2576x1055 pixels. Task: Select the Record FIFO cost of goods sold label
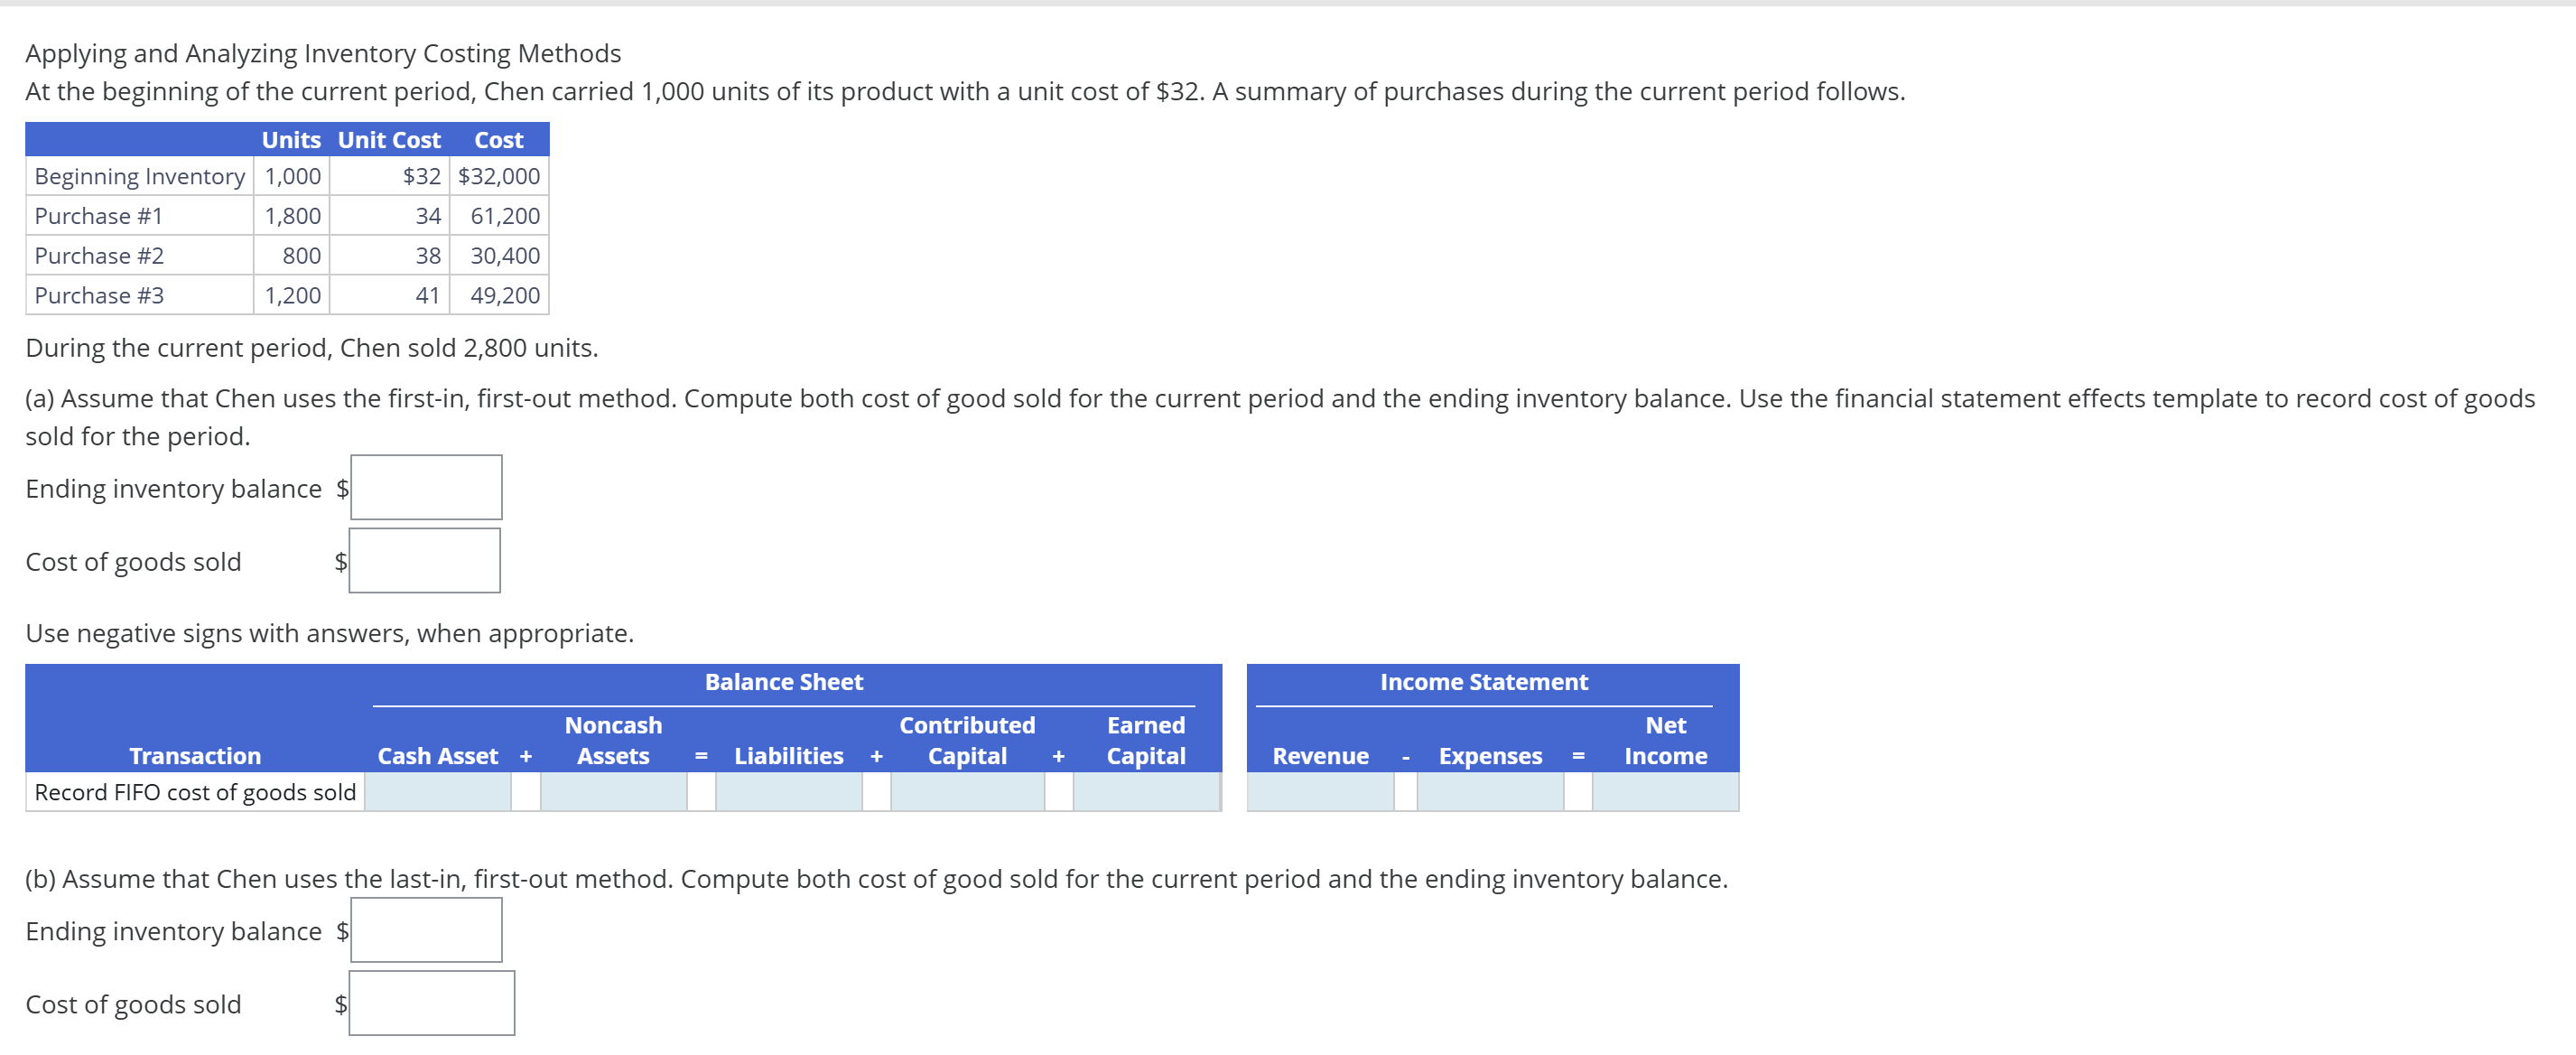click(x=195, y=792)
